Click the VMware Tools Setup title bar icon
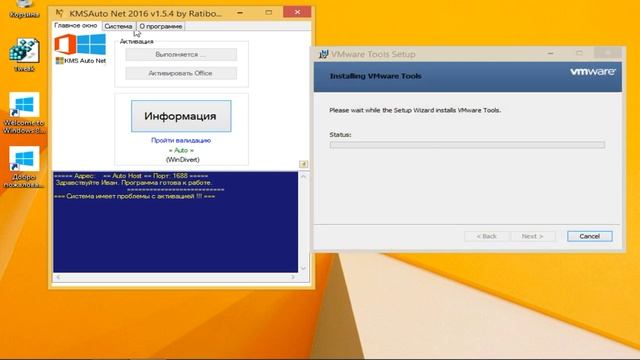 (323, 54)
